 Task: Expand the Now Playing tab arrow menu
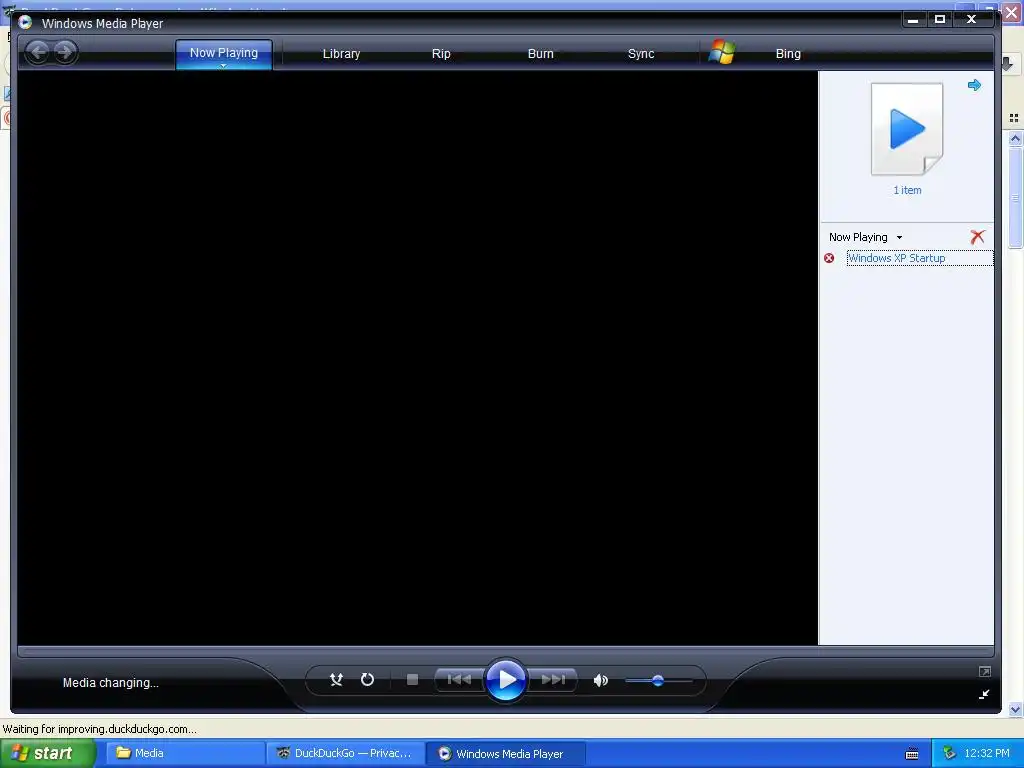point(223,65)
